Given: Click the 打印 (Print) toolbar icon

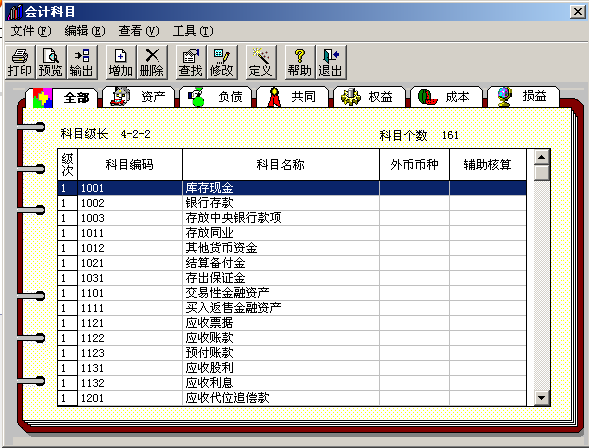Looking at the screenshot, I should 20,62.
